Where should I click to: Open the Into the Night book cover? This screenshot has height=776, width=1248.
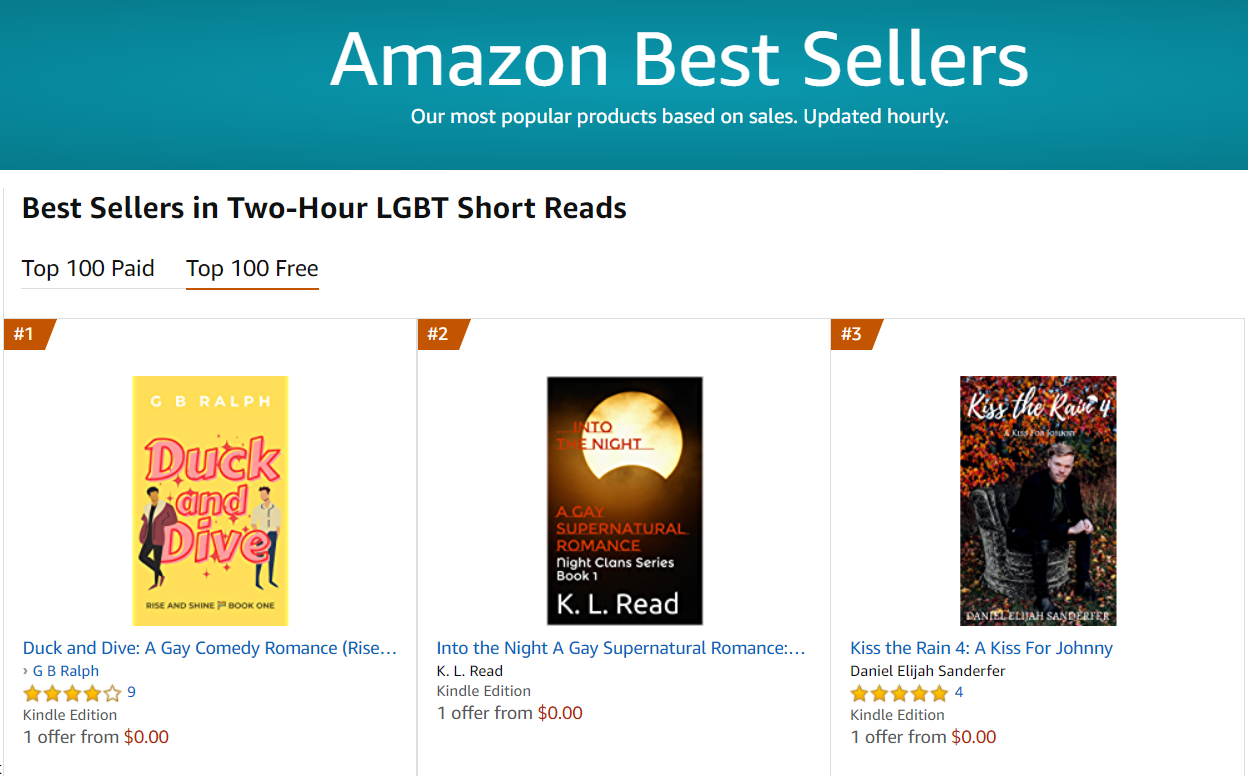pyautogui.click(x=624, y=500)
